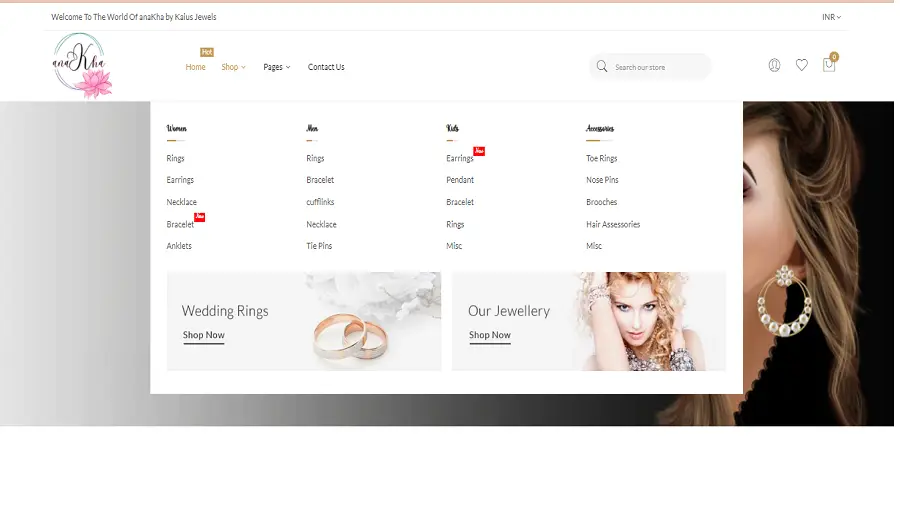This screenshot has height=507, width=900.
Task: Click Shop Now under Our Jewellery
Action: [x=489, y=335]
